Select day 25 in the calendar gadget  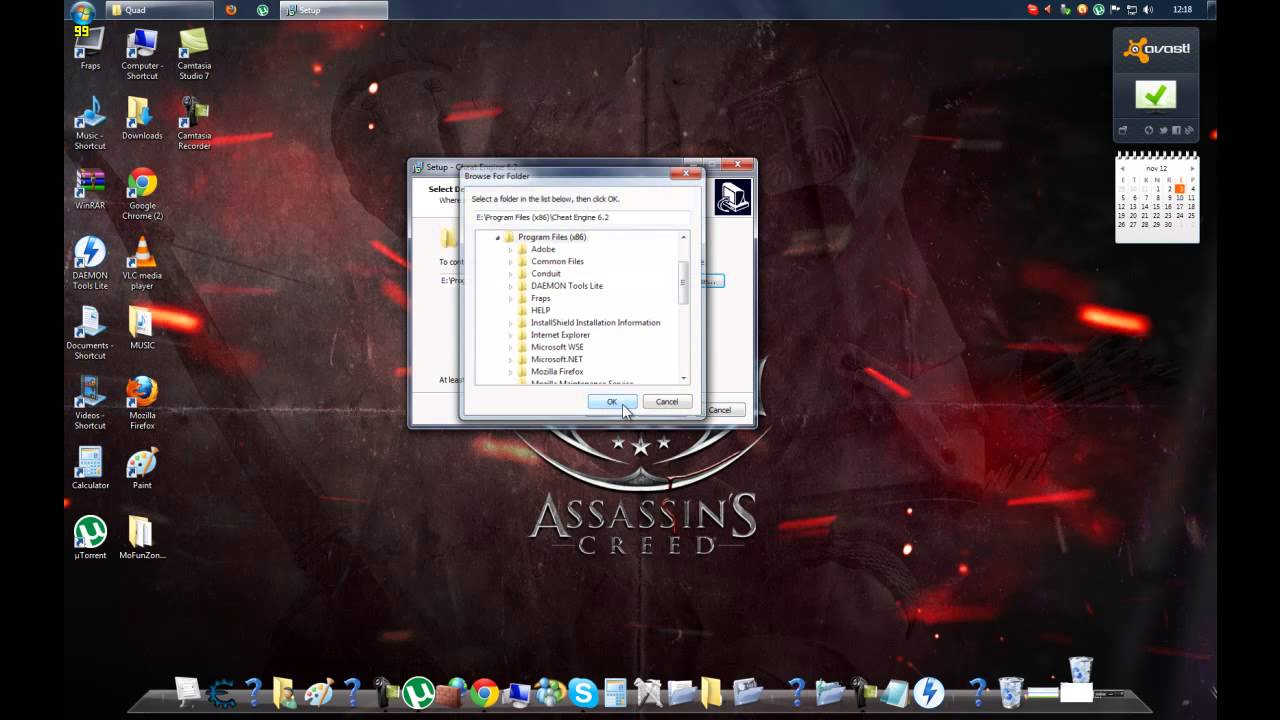click(1192, 215)
